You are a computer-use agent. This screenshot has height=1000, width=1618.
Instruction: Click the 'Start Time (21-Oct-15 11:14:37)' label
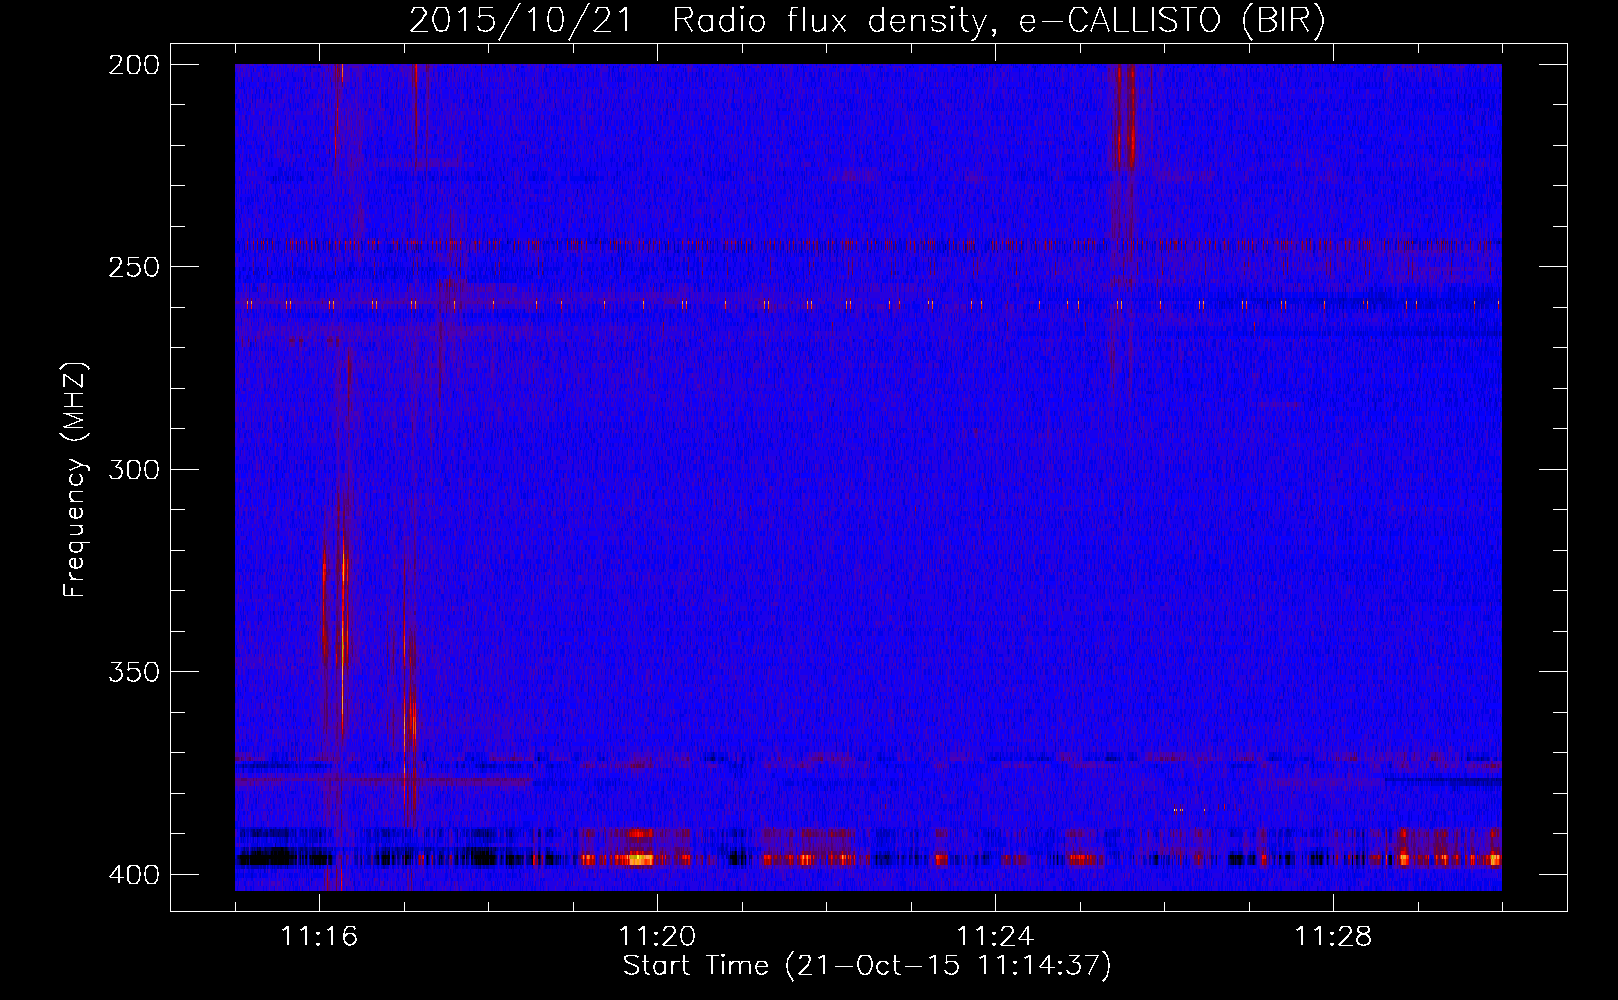point(867,966)
